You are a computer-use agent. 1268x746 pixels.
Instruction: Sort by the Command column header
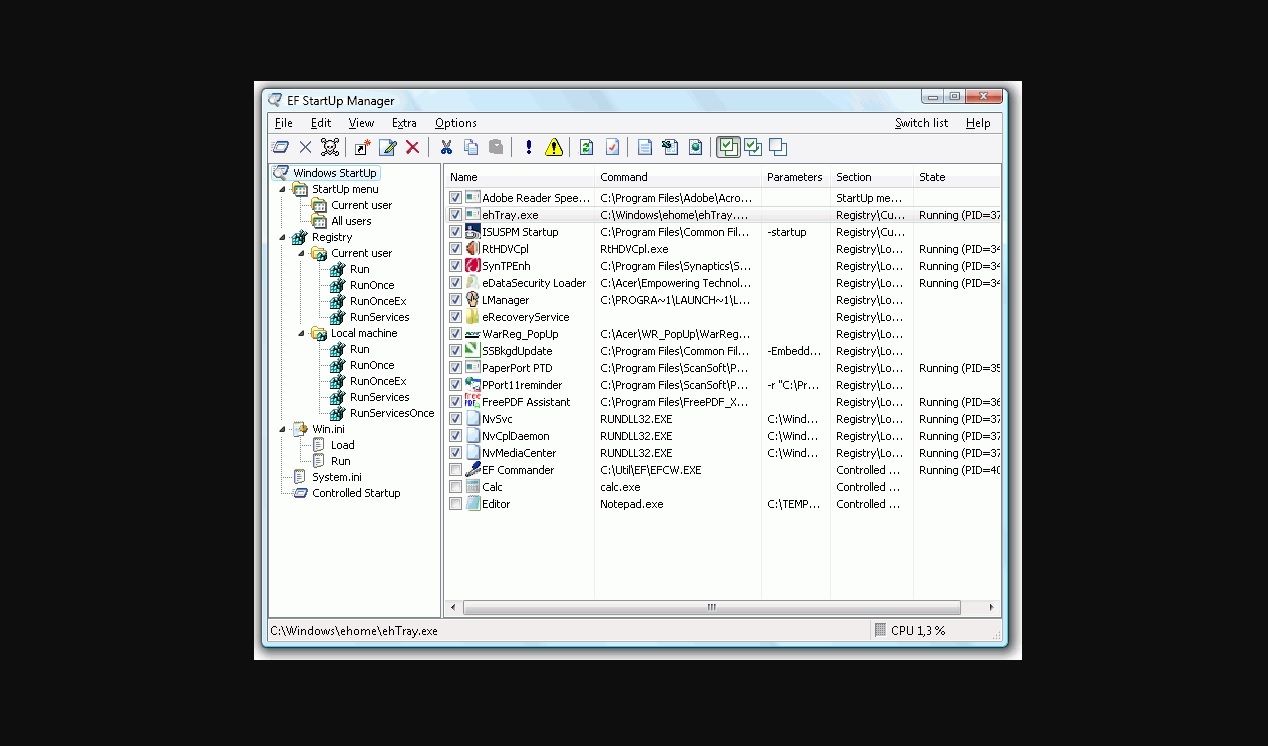[x=678, y=177]
